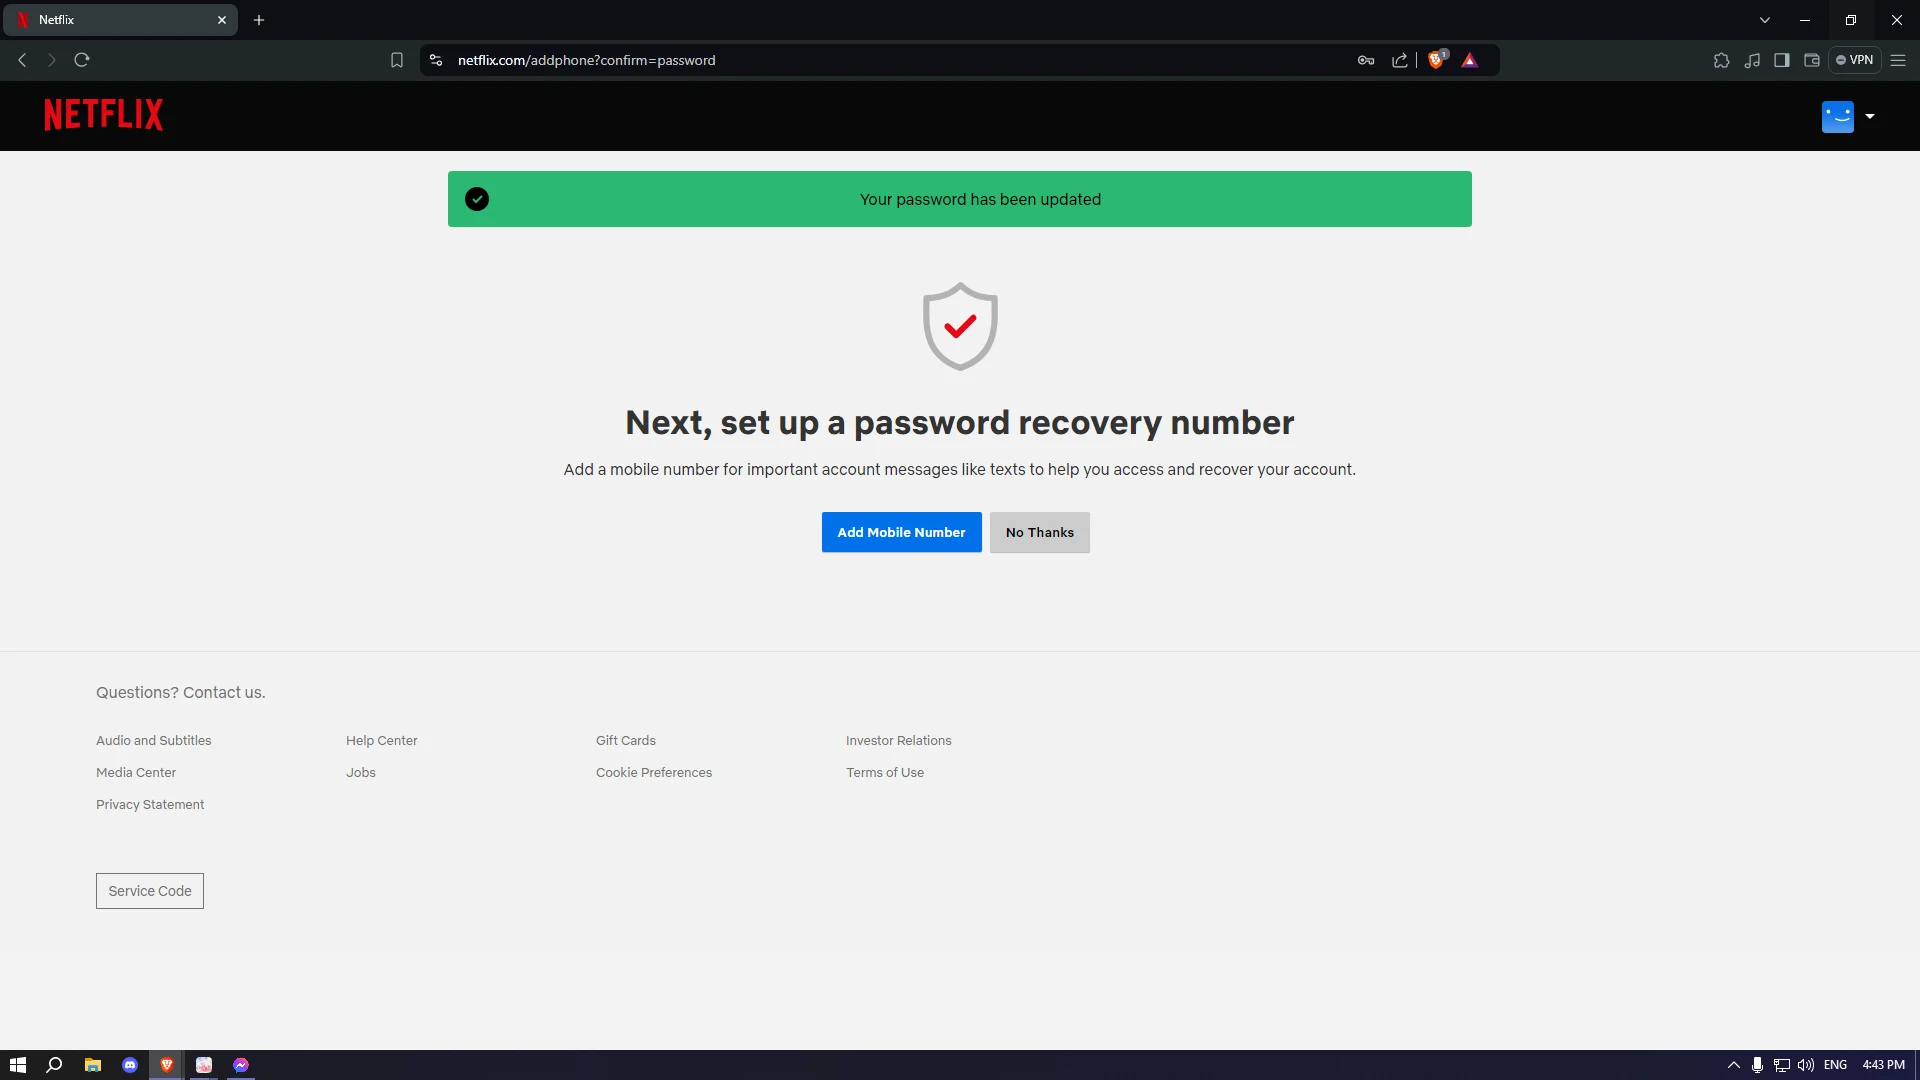Click Add Mobile Number button
This screenshot has height=1080, width=1920.
902,532
